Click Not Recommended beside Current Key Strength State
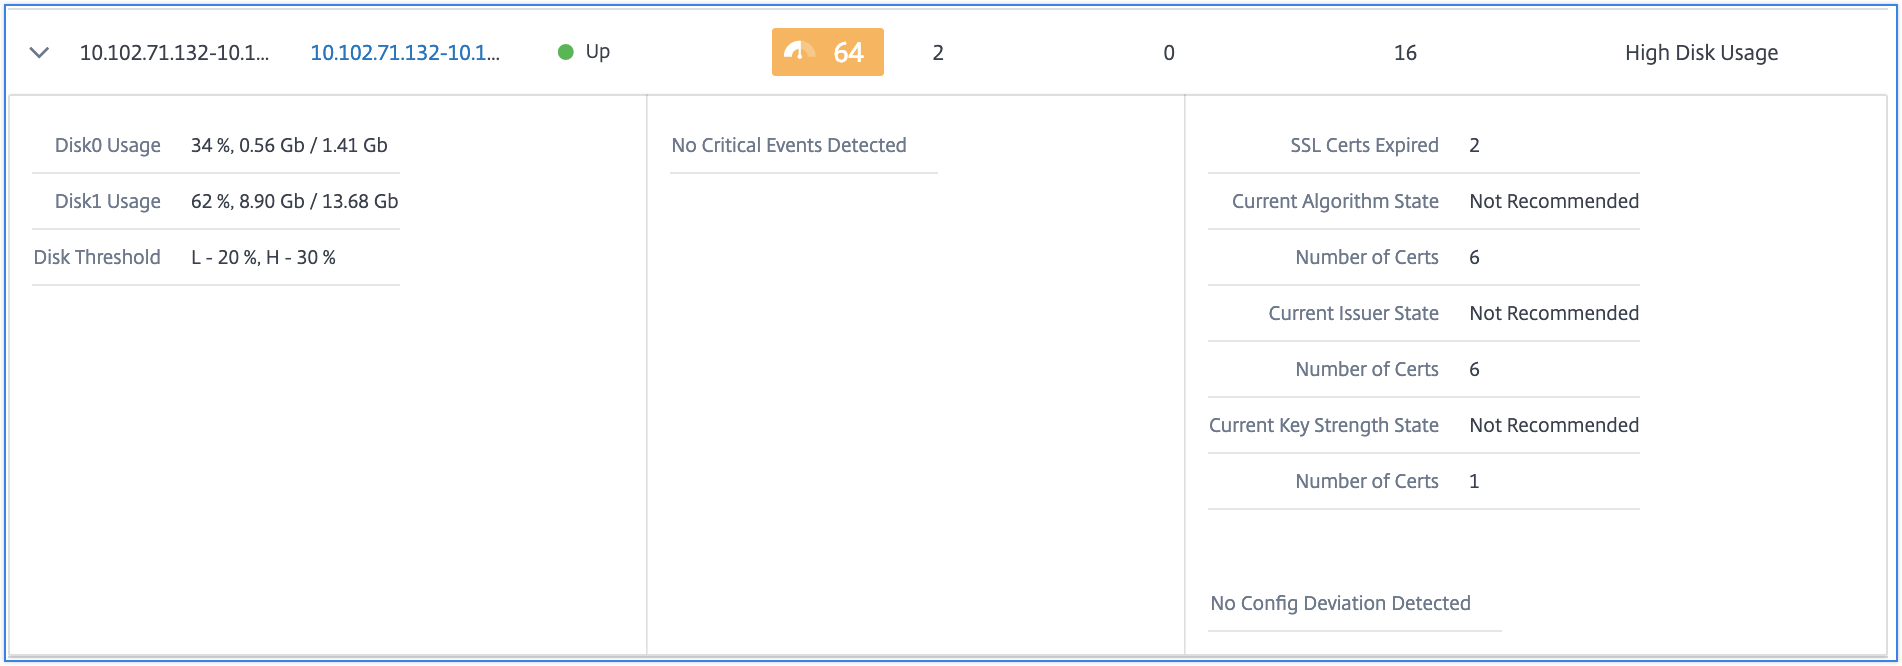 click(1554, 425)
